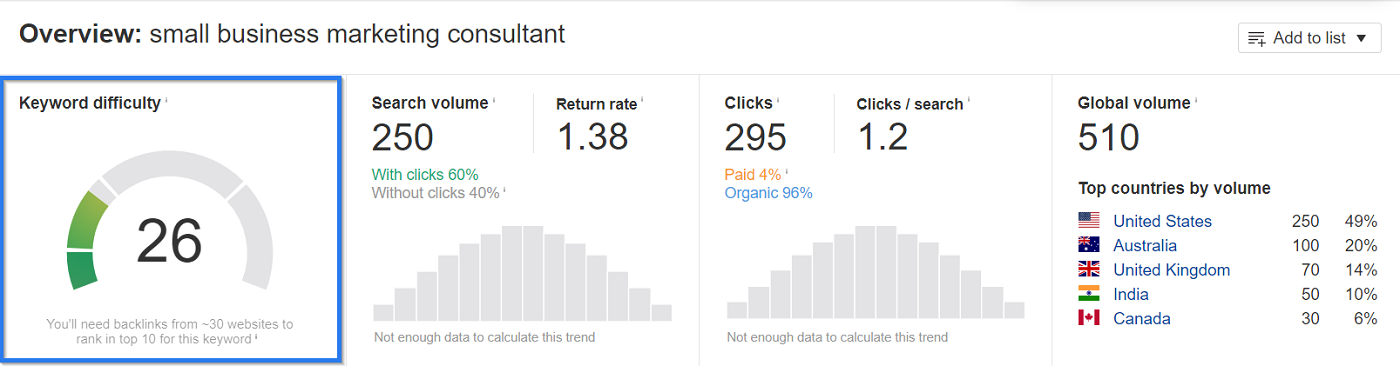Click the Australia flag icon

coord(1089,245)
